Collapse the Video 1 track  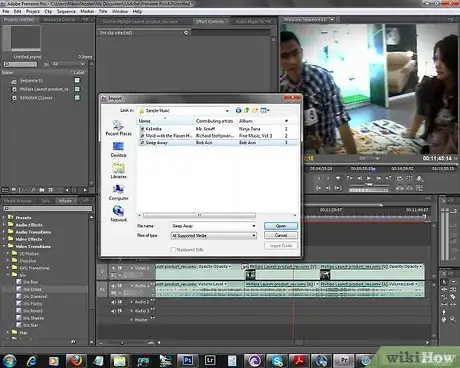[x=132, y=268]
